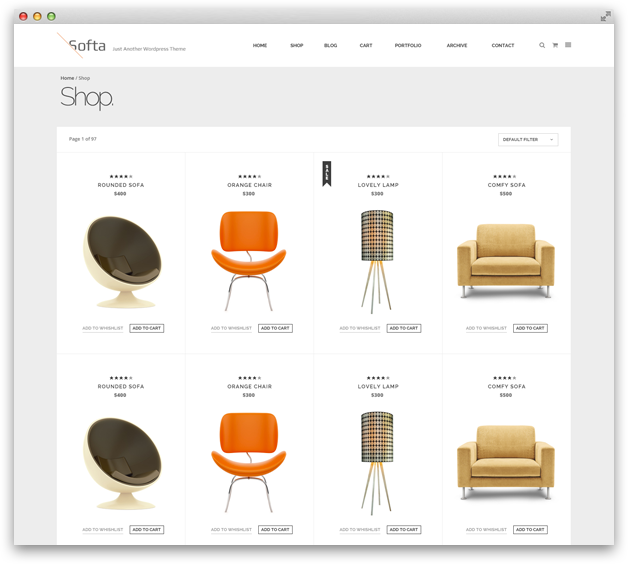Viewport: 628px width, 564px height.
Task: Open the Portfolio navigation item
Action: (x=408, y=45)
